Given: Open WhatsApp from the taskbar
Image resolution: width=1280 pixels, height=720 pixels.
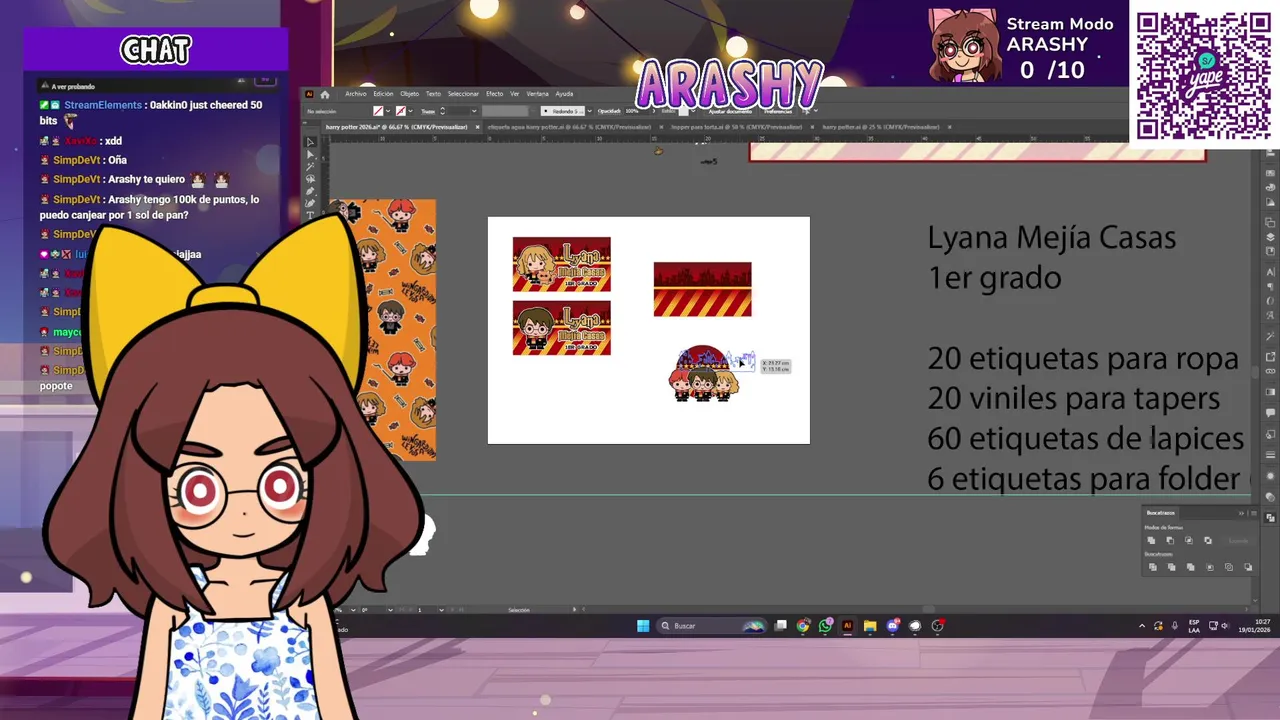Looking at the screenshot, I should [825, 626].
